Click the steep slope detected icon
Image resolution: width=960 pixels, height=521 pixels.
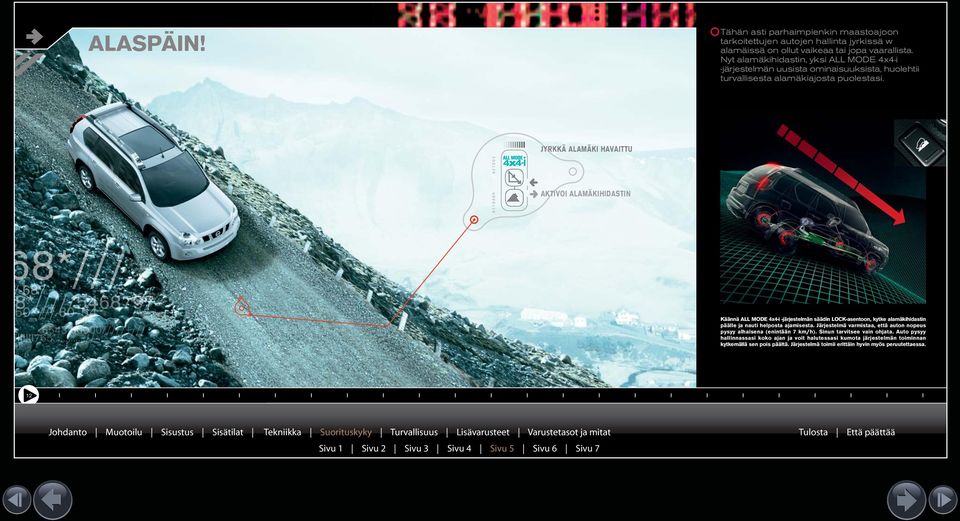(514, 179)
